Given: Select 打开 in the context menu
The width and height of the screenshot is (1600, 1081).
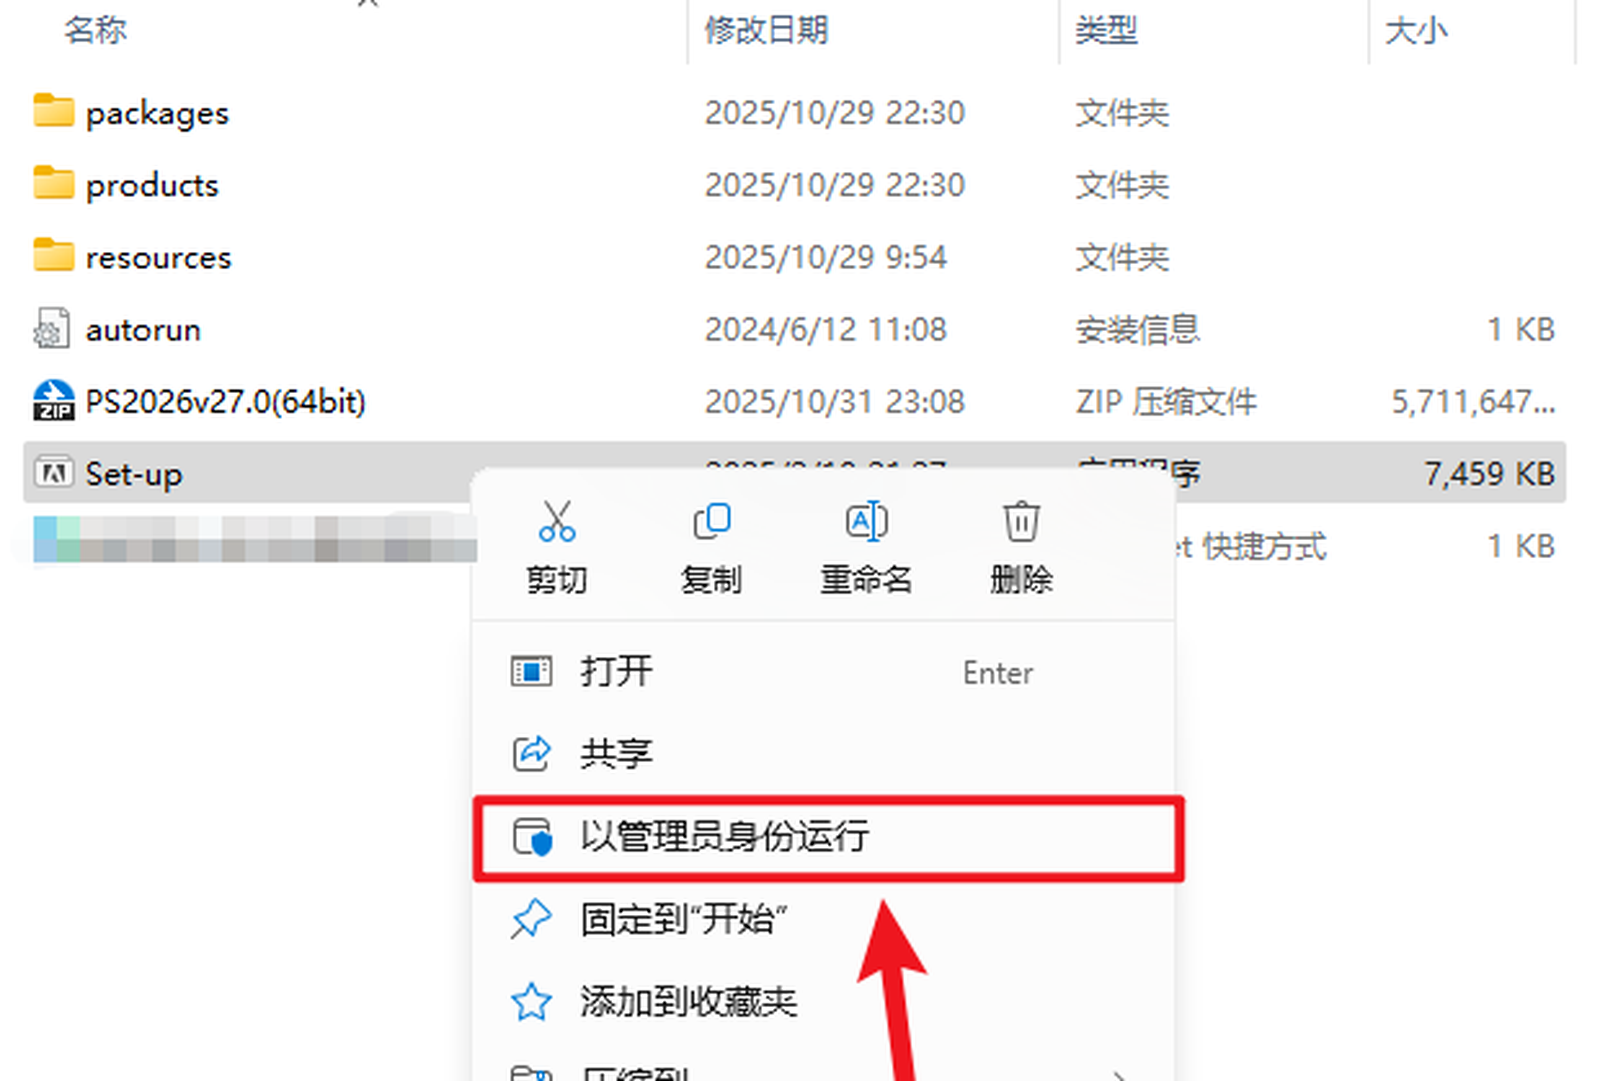Looking at the screenshot, I should tap(823, 671).
